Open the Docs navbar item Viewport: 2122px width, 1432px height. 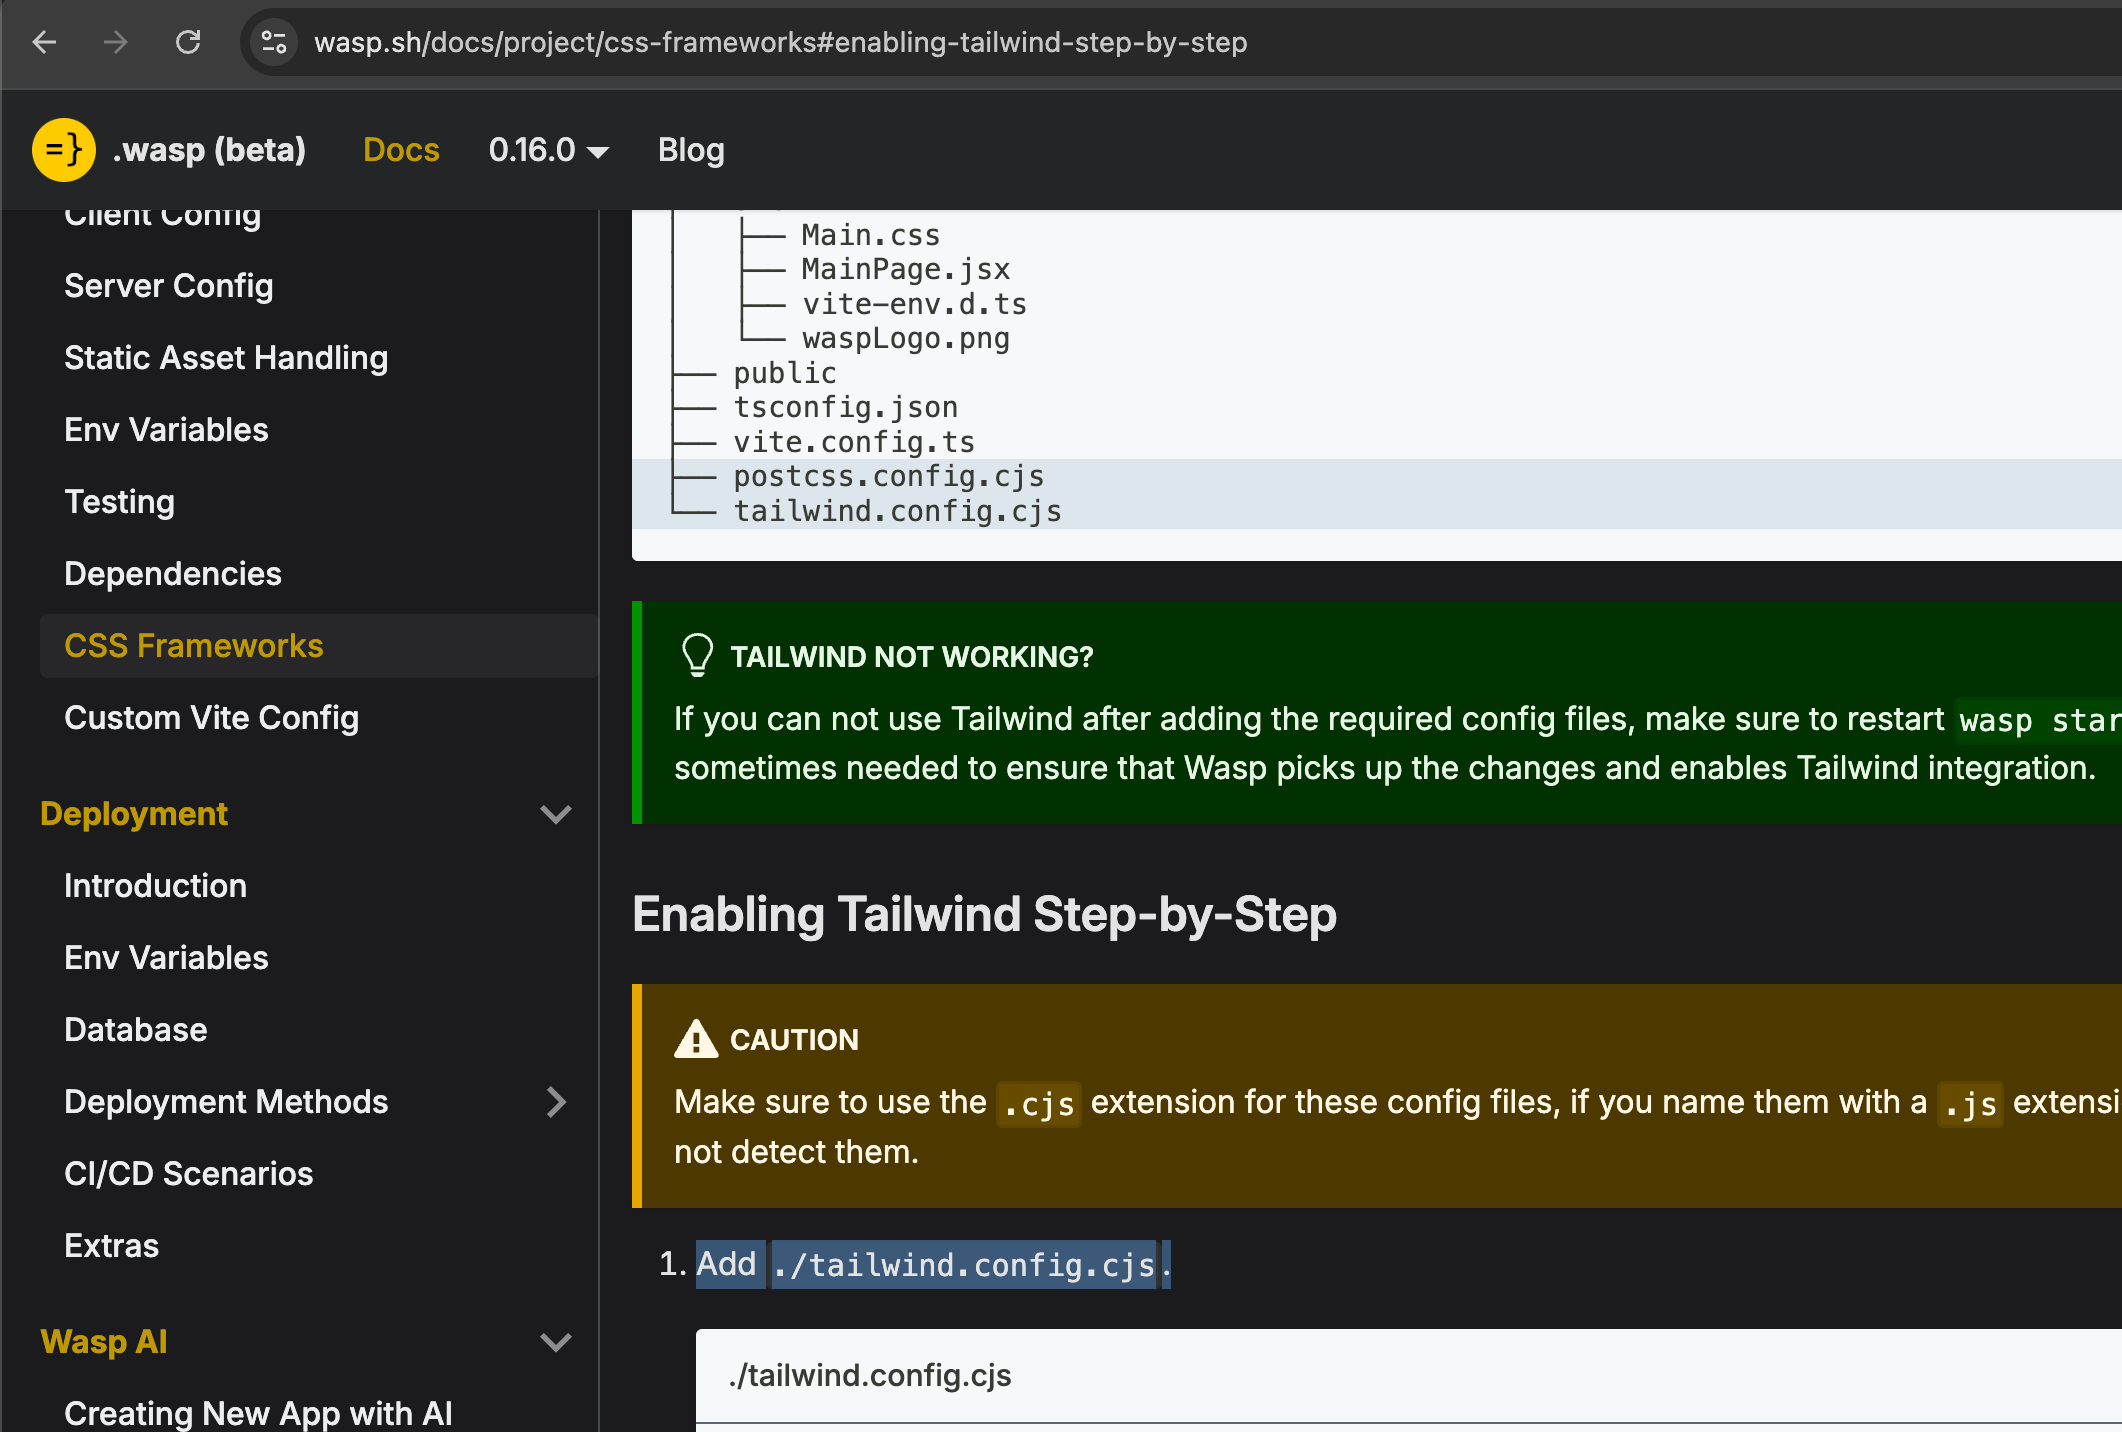401,150
